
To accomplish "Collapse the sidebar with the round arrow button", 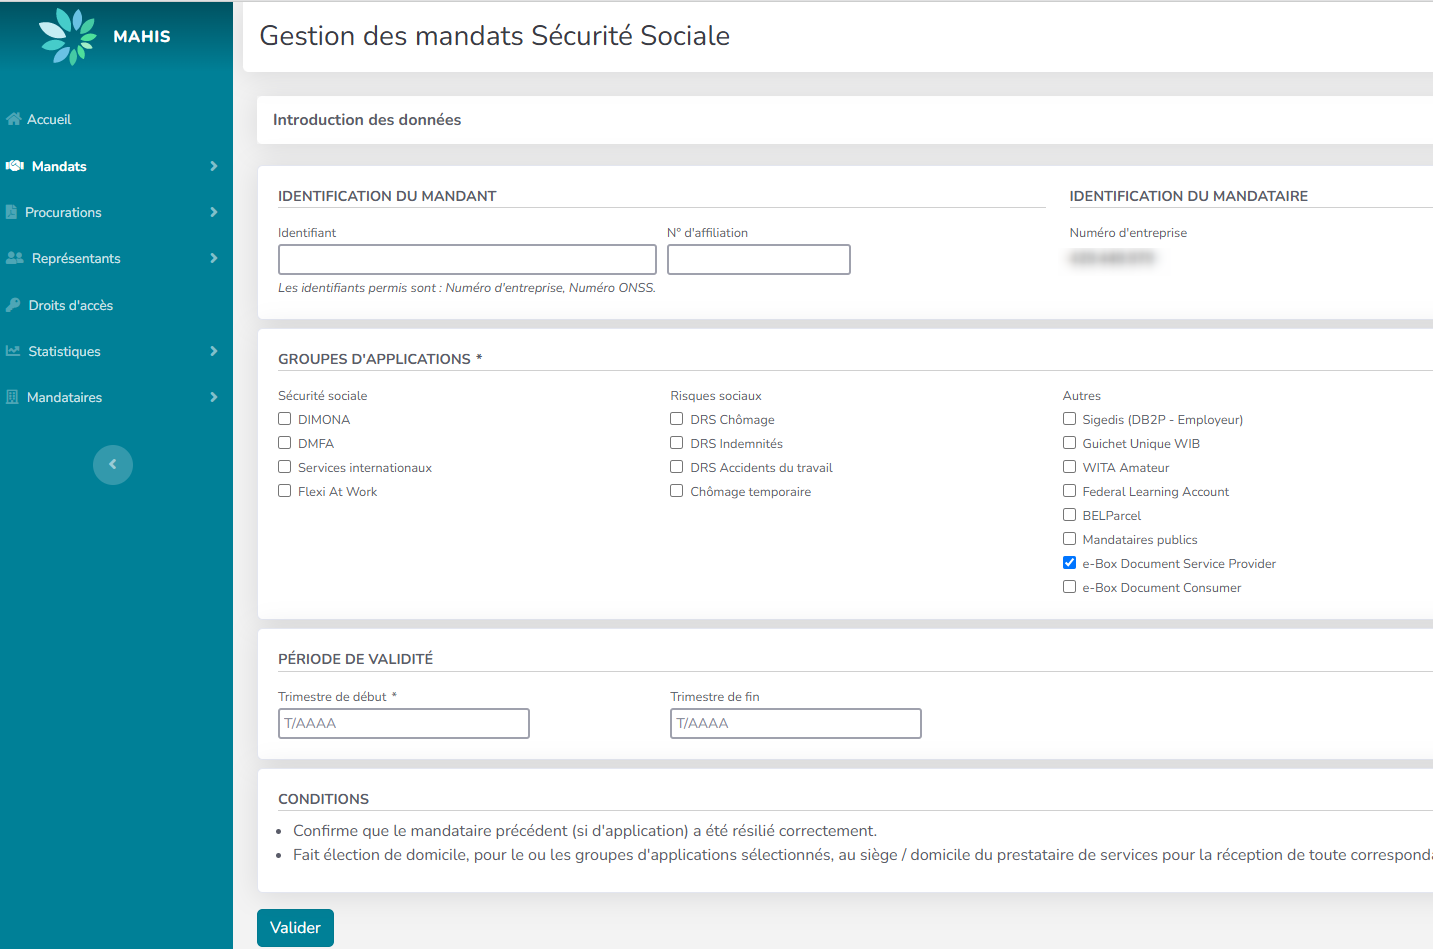I will pos(113,465).
